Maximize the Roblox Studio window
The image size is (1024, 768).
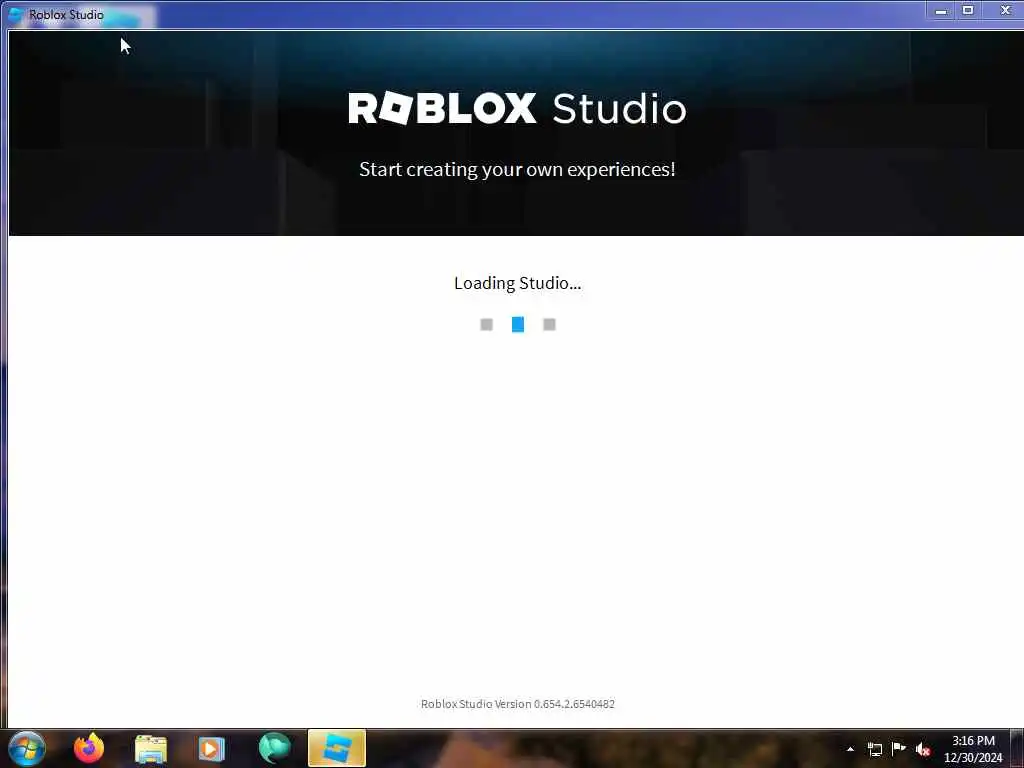968,10
